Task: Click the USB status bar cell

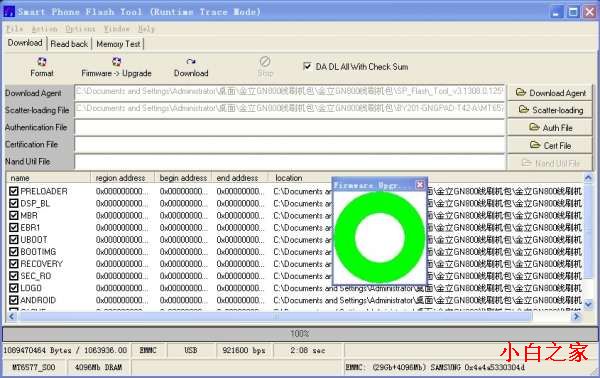Action: tap(191, 350)
